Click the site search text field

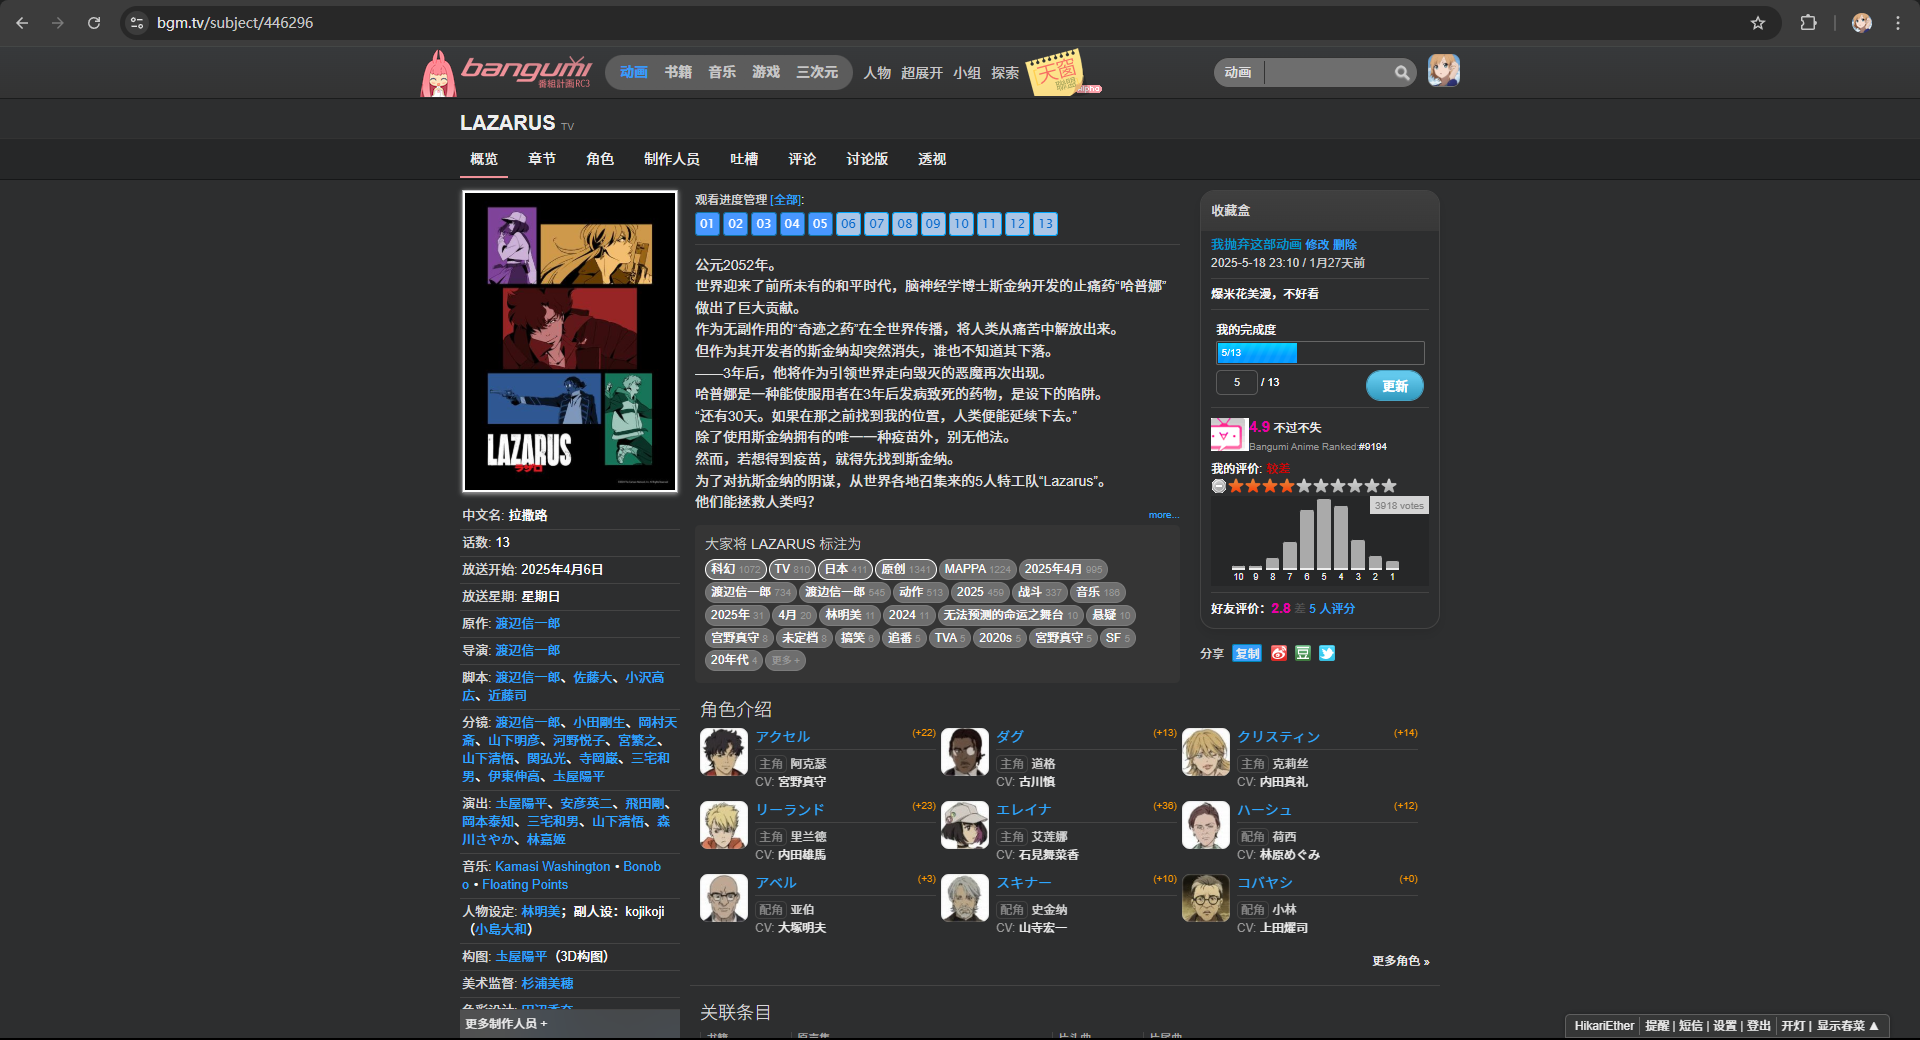[x=1328, y=73]
